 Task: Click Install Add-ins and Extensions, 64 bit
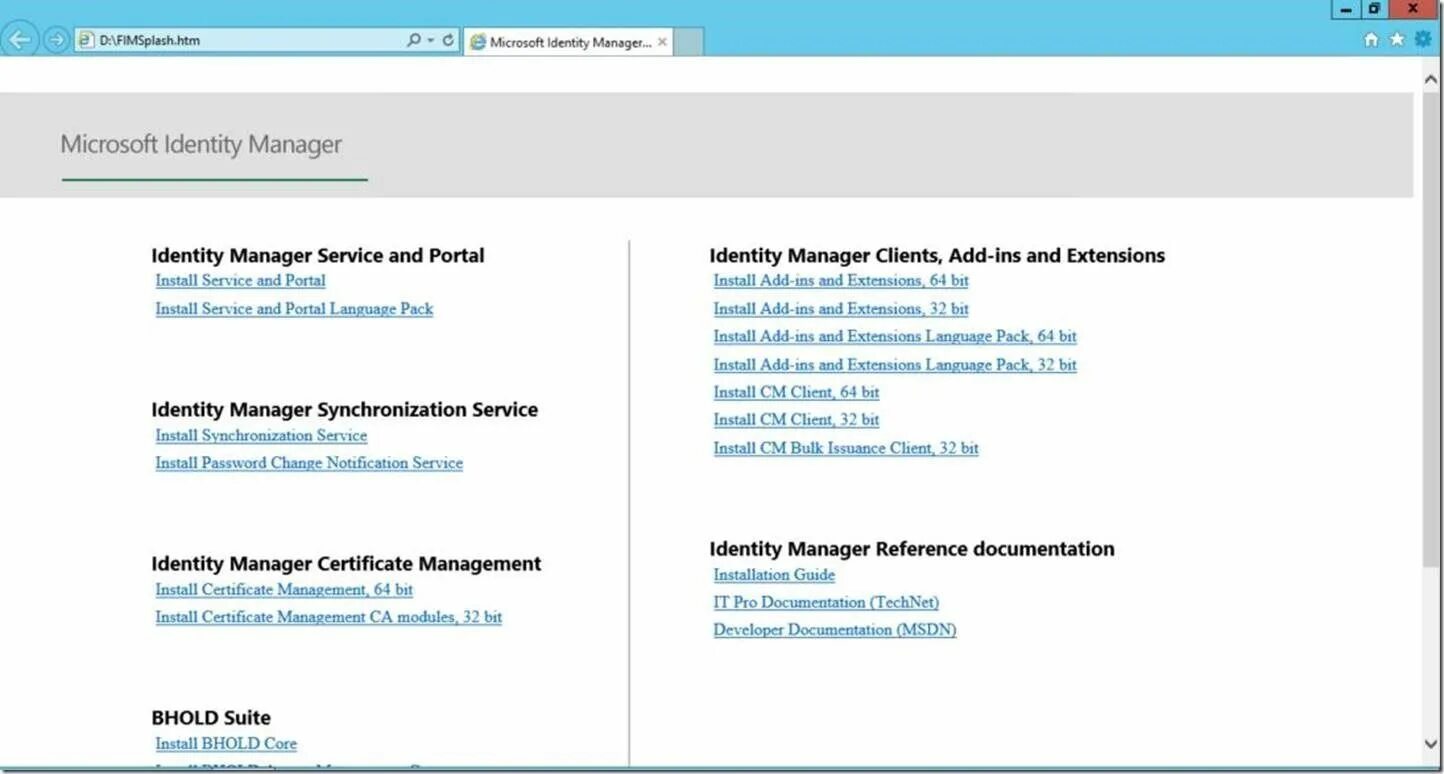point(841,281)
